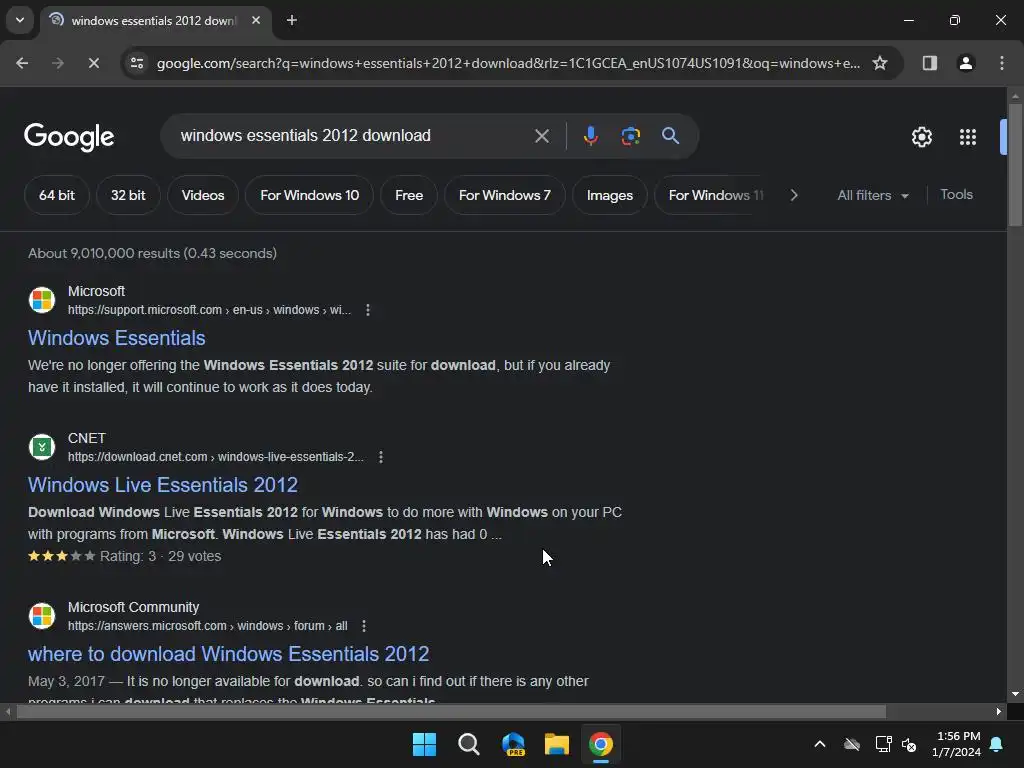Go back to the previous page
This screenshot has width=1024, height=768.
(22, 63)
